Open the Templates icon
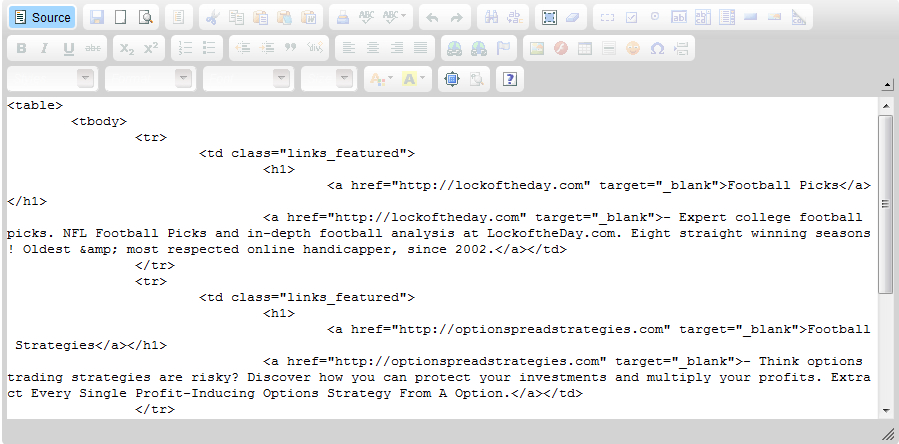This screenshot has width=899, height=444. coord(178,18)
